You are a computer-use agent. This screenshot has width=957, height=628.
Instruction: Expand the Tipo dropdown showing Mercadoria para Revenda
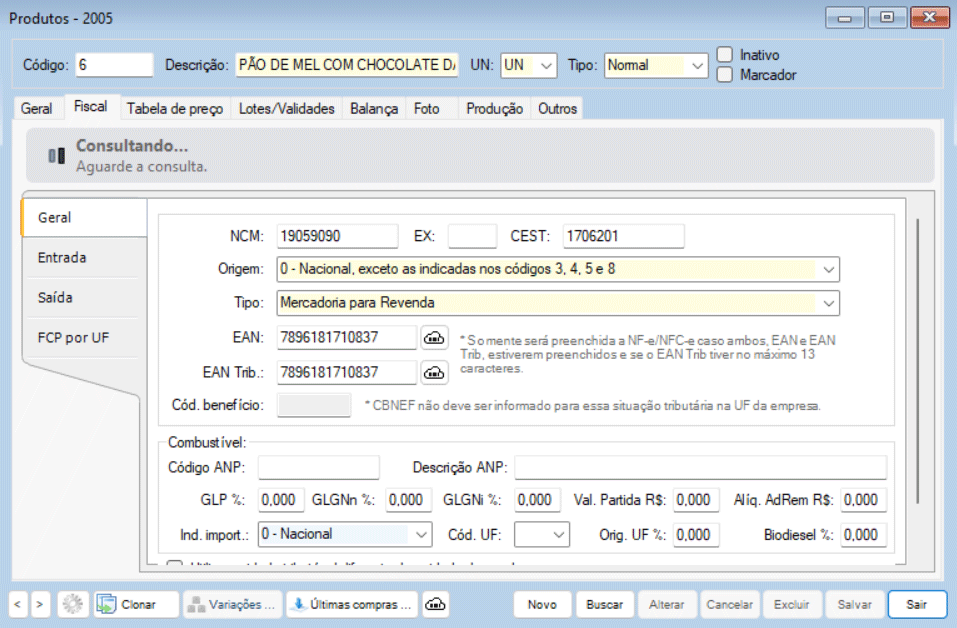tap(828, 303)
